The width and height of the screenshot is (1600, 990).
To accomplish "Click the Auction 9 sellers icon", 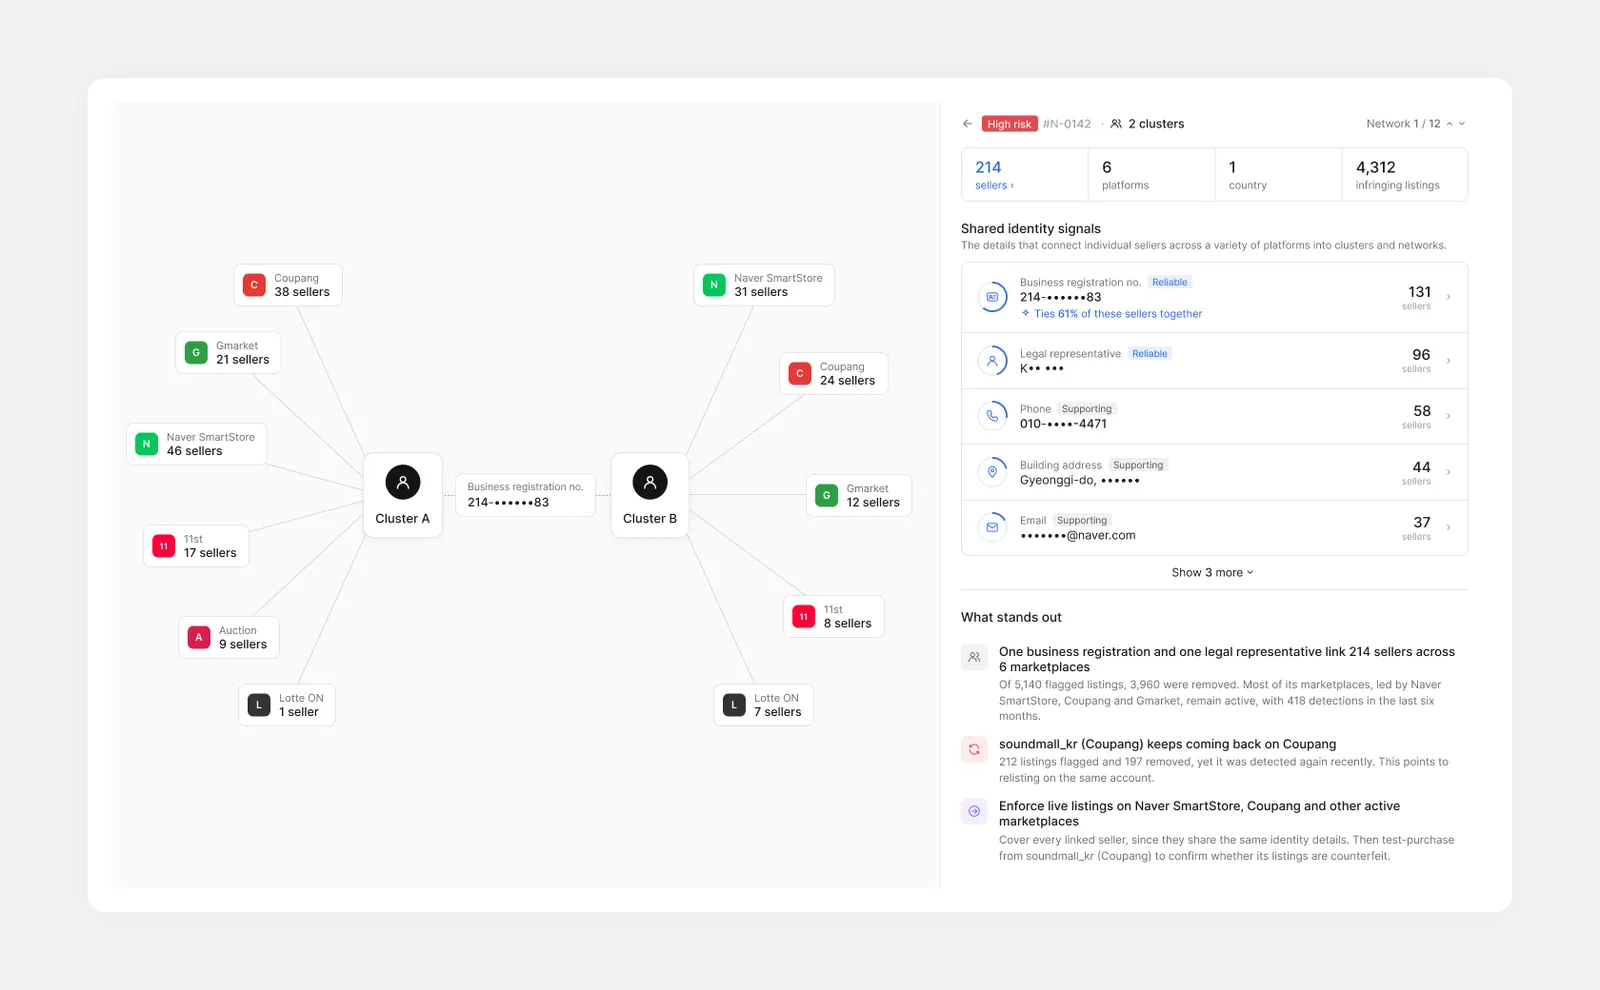I will pos(199,637).
